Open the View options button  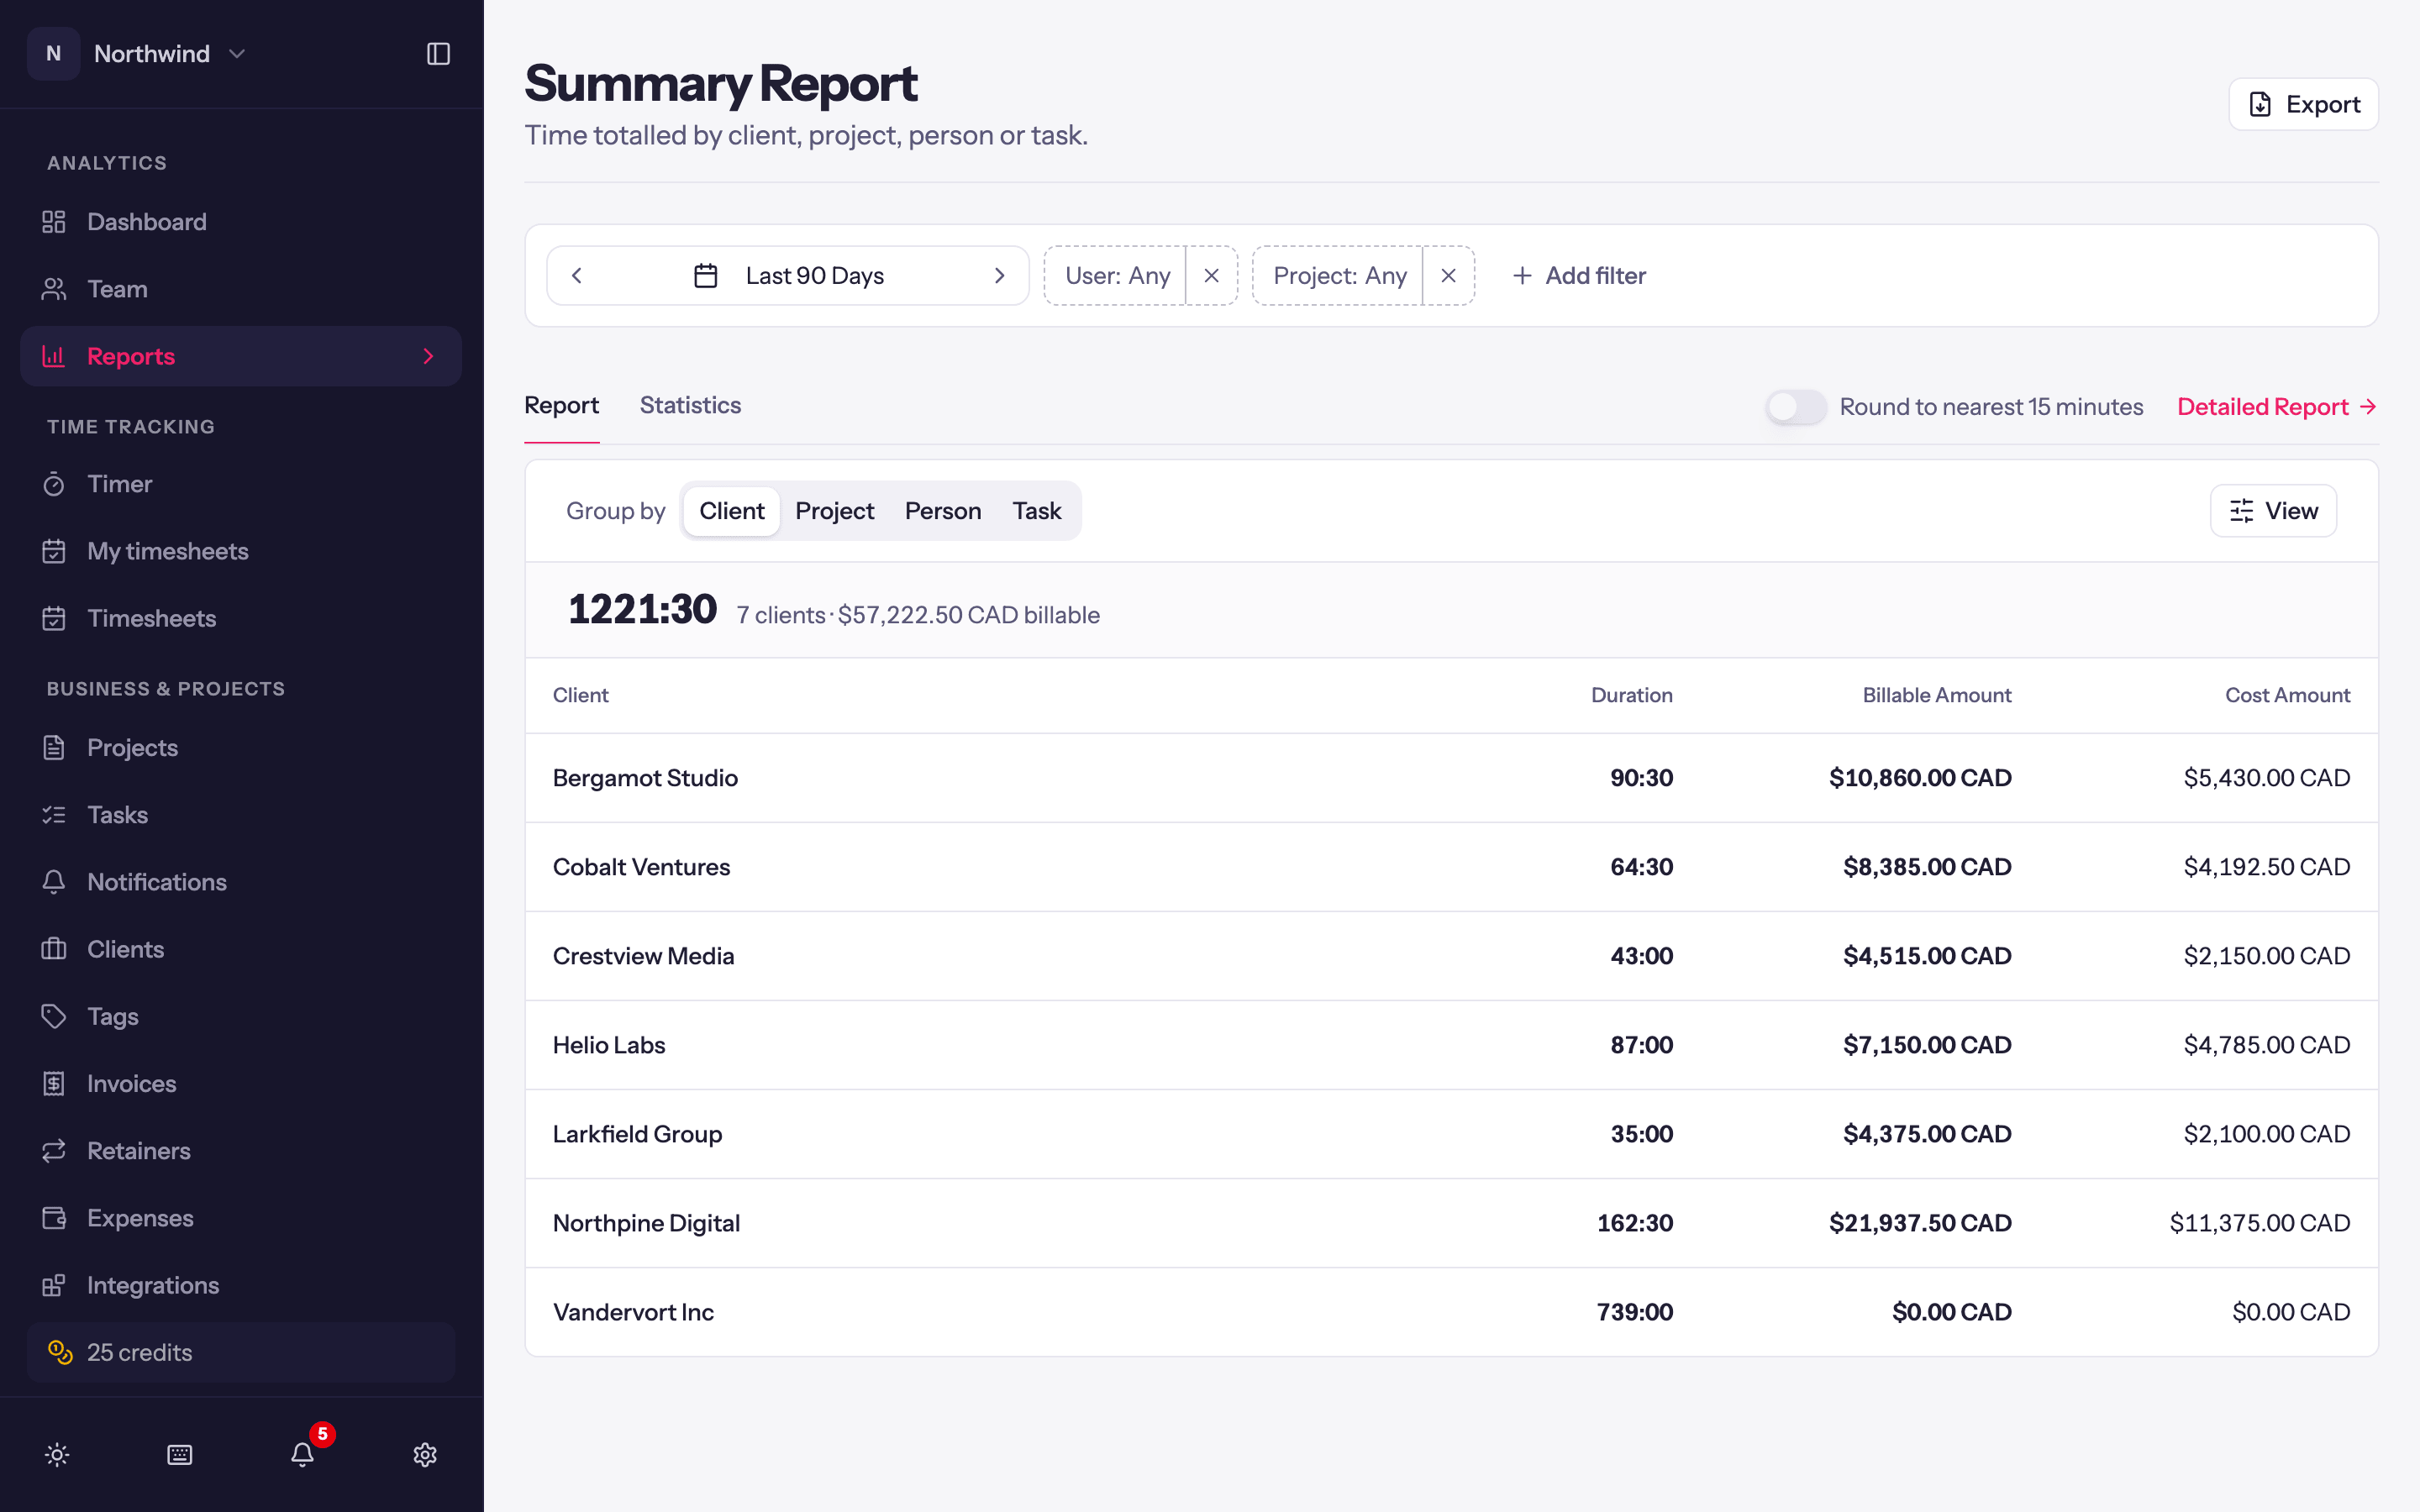2273,511
